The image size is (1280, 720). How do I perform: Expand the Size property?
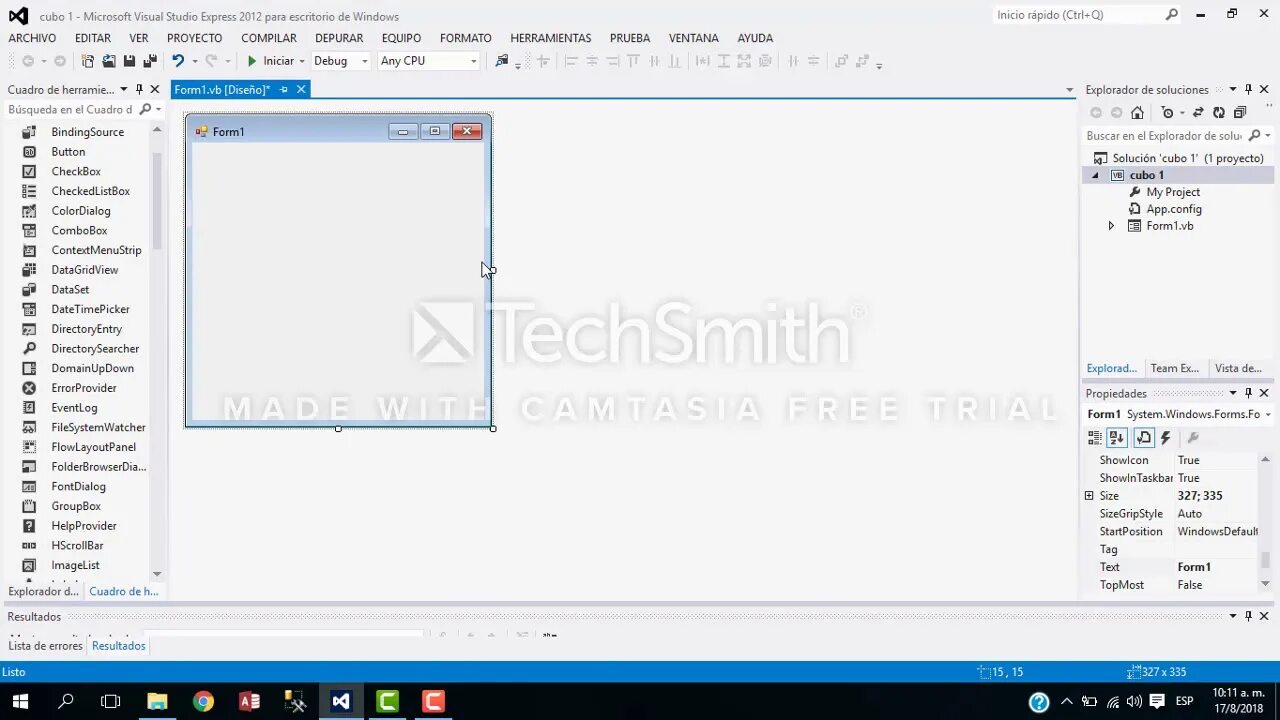[x=1089, y=496]
